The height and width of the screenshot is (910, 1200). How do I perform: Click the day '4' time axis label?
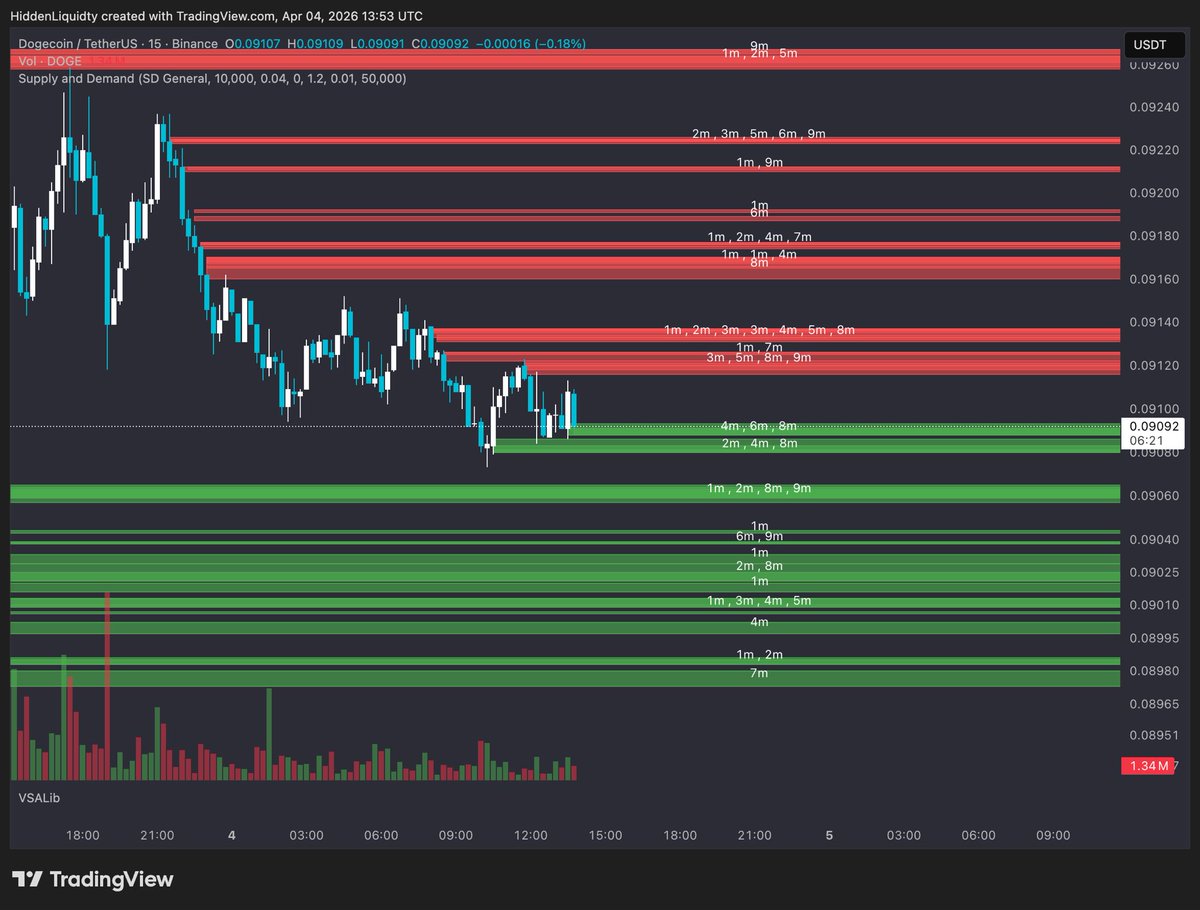(232, 835)
